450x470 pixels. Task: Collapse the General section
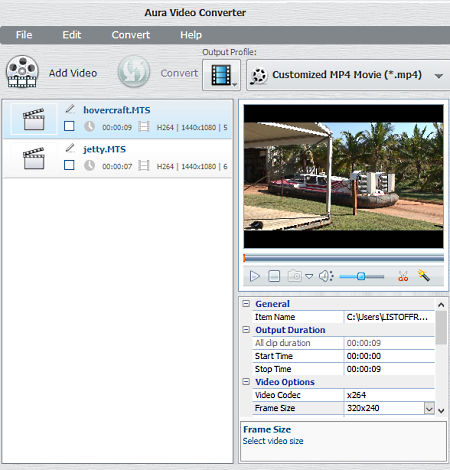click(246, 304)
